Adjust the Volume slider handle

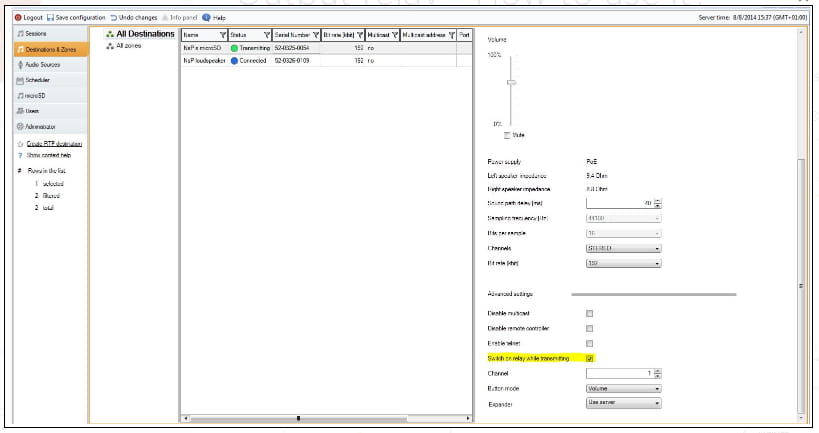[511, 83]
